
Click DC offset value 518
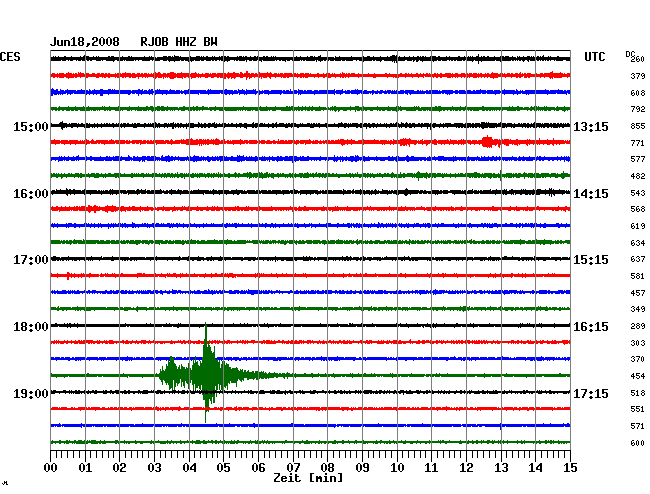[638, 393]
